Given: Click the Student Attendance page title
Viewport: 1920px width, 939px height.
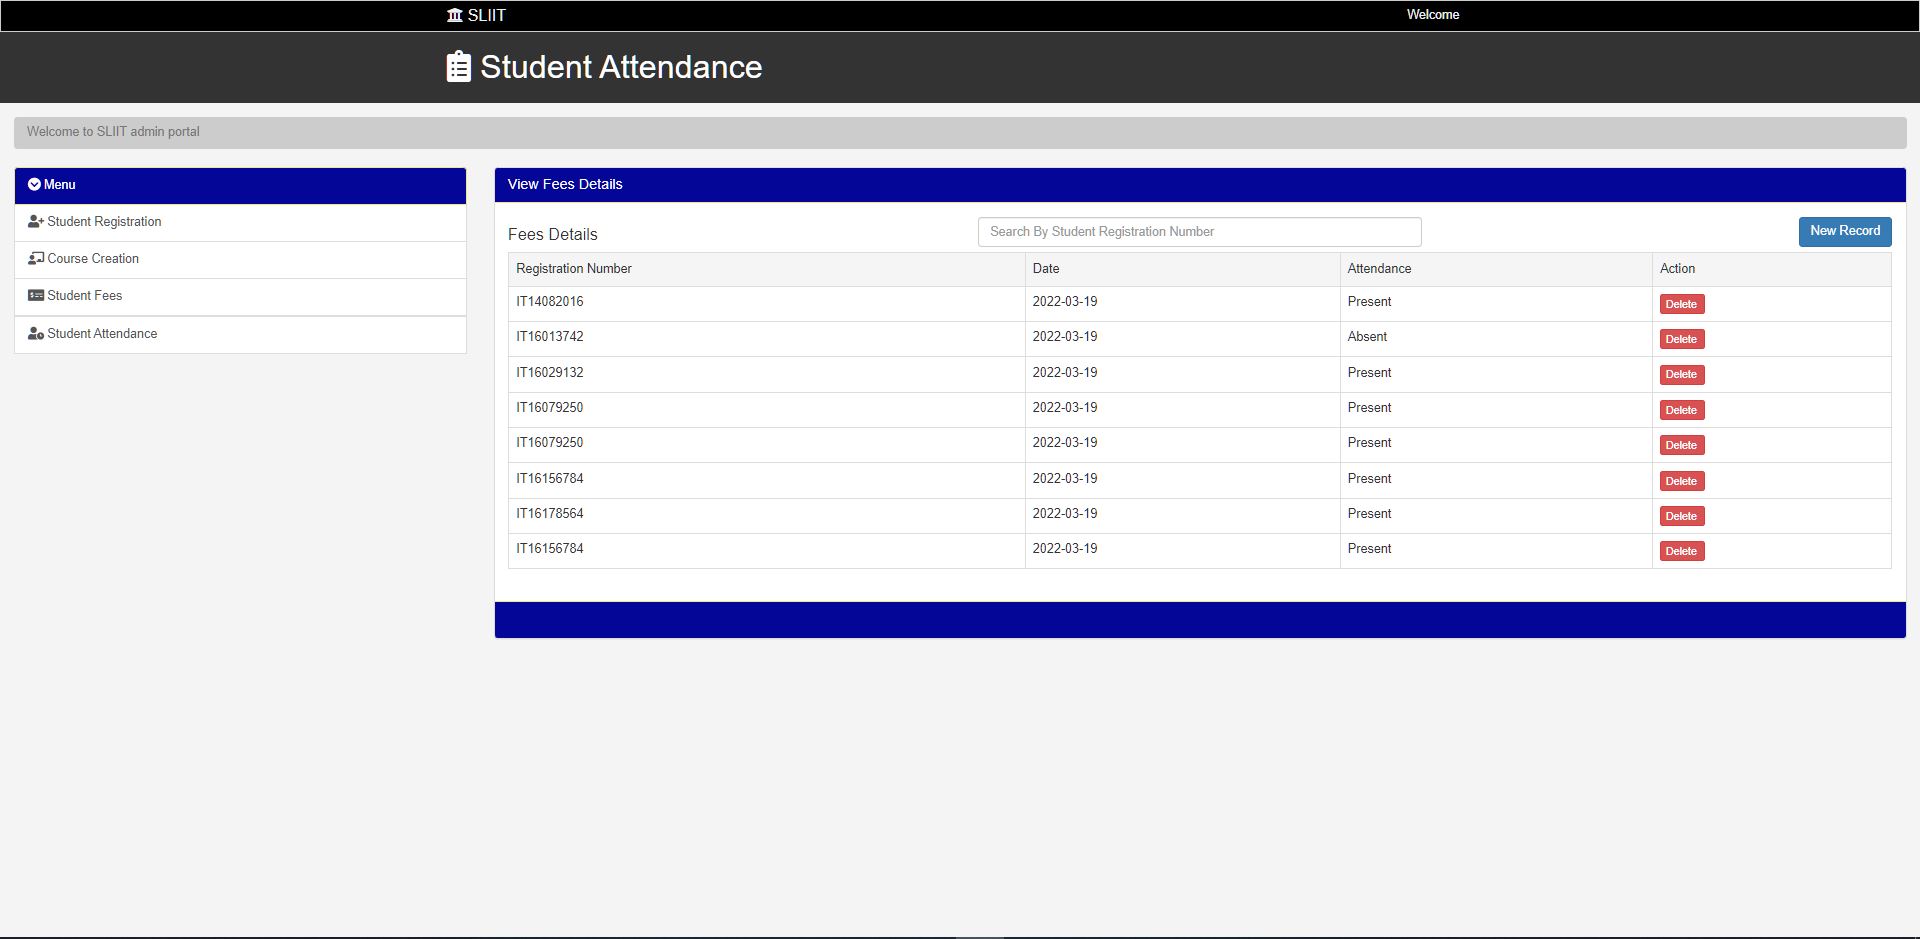Looking at the screenshot, I should coord(621,67).
